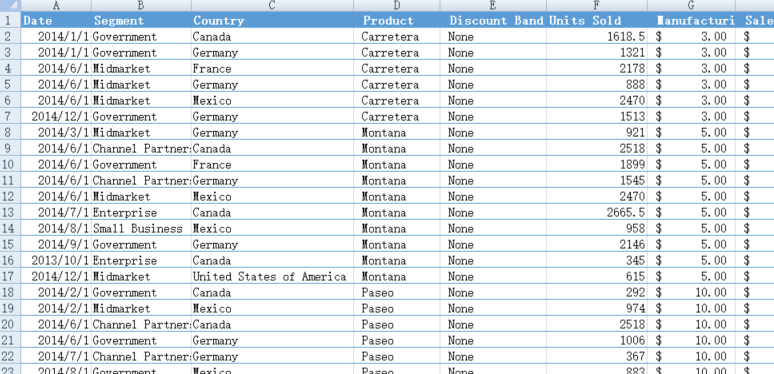
Task: Click the Units Sold header cell
Action: click(597, 20)
